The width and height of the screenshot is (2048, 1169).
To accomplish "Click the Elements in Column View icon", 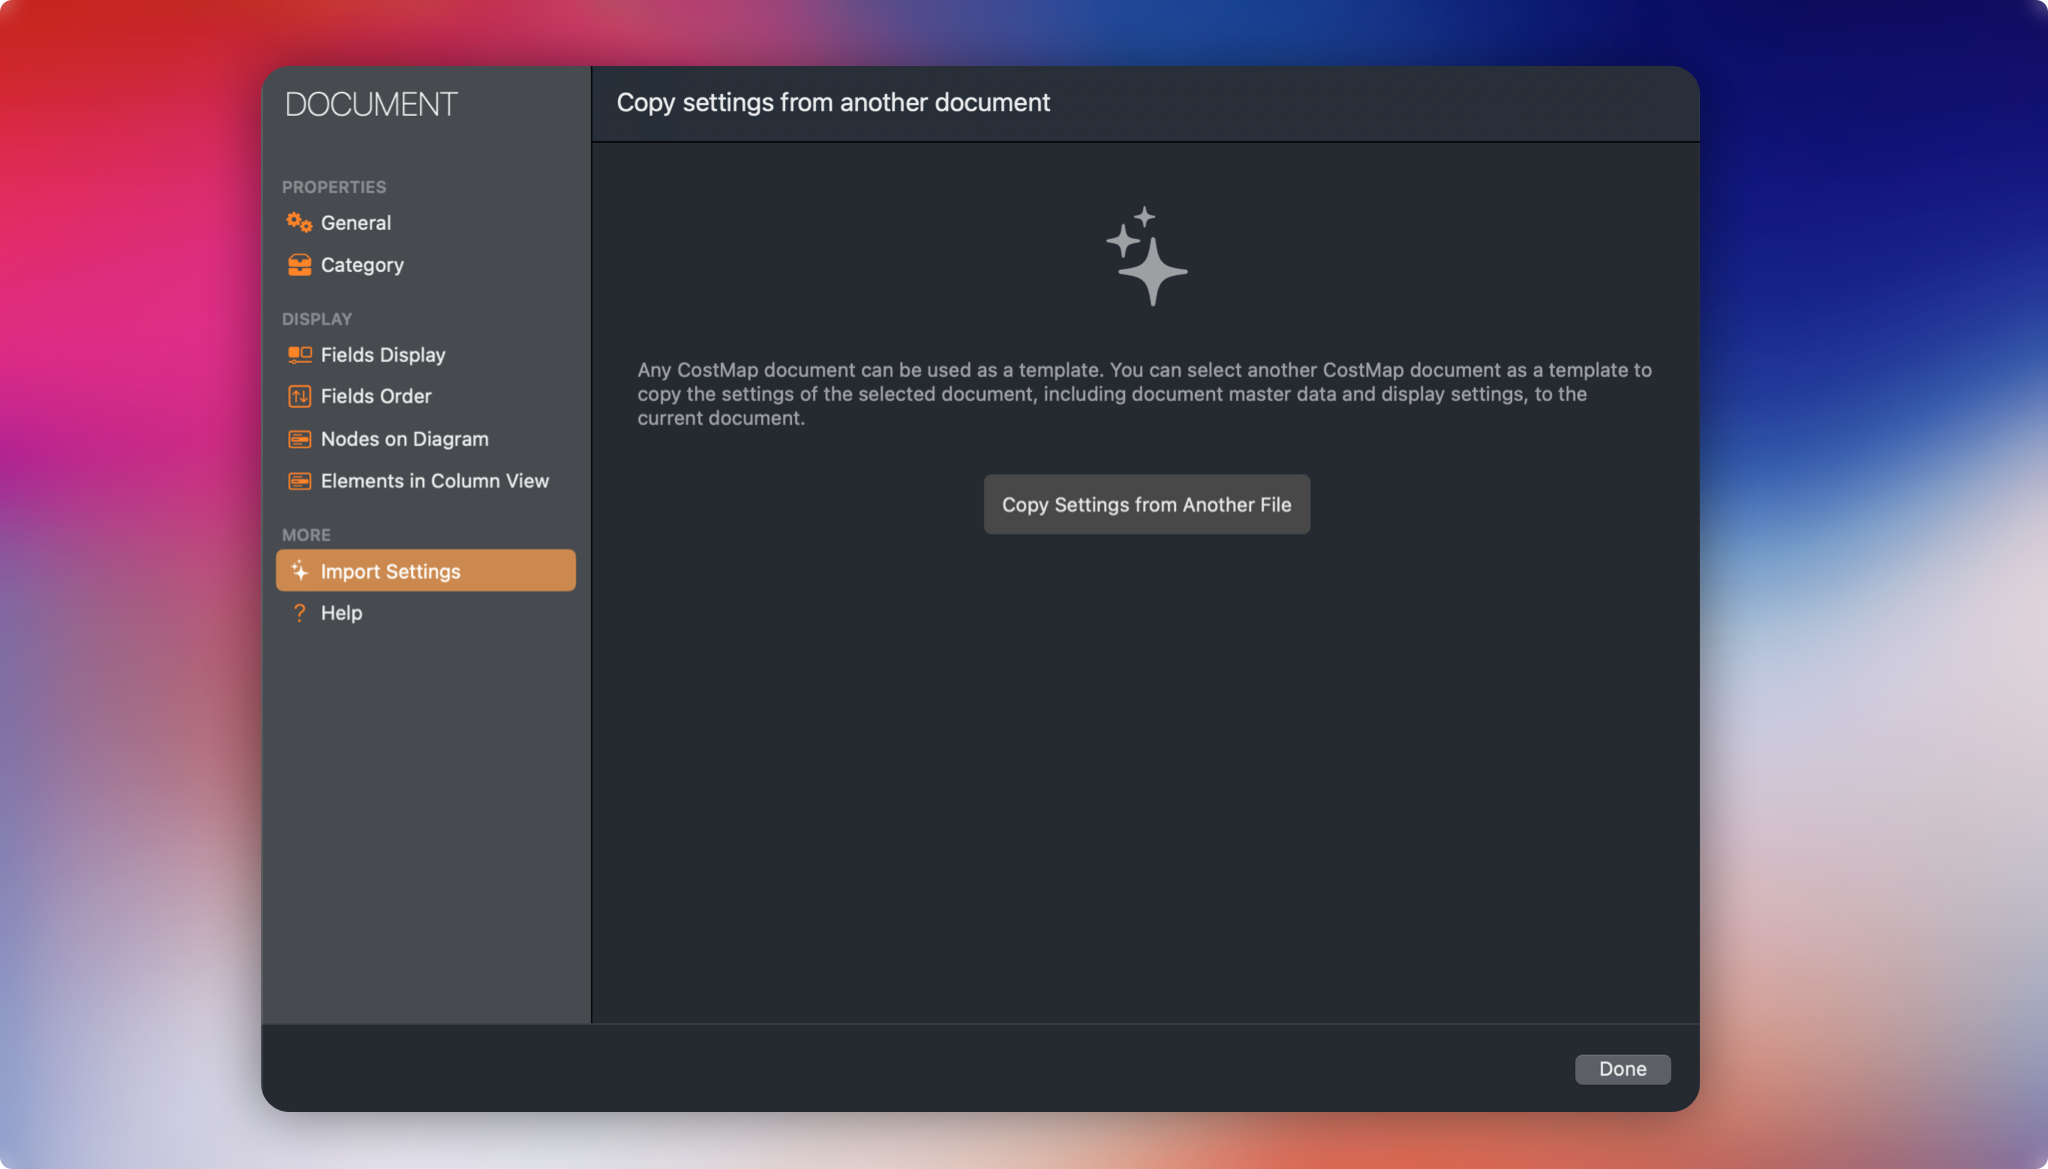I will [299, 480].
